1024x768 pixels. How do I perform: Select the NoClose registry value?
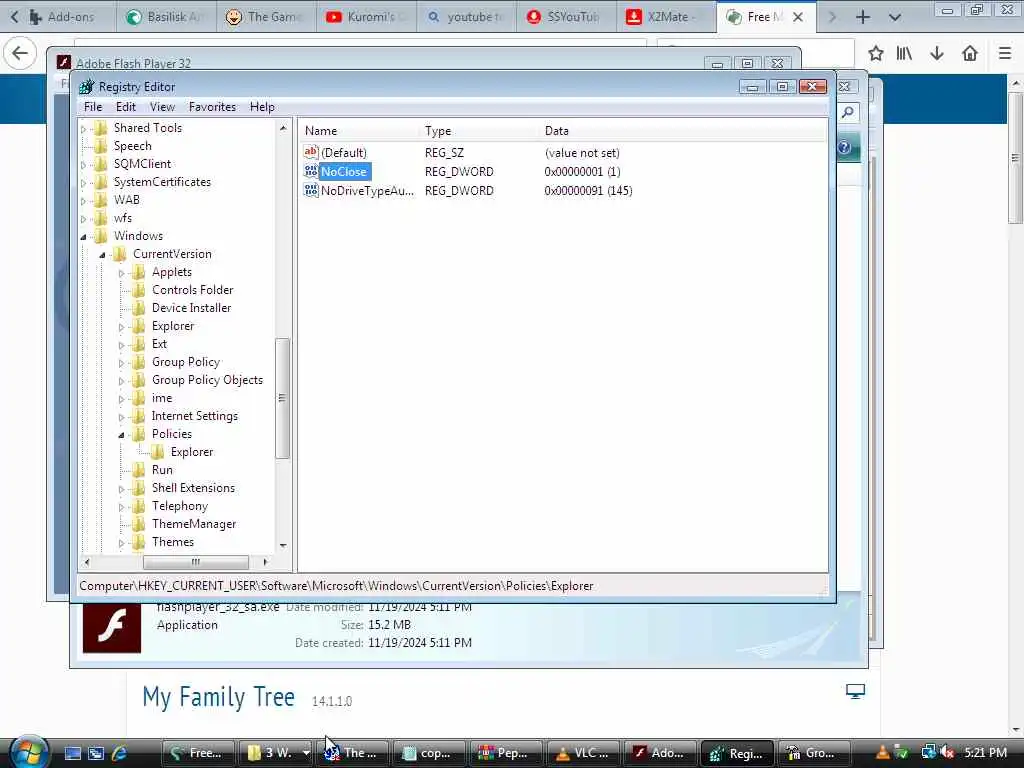tap(345, 172)
